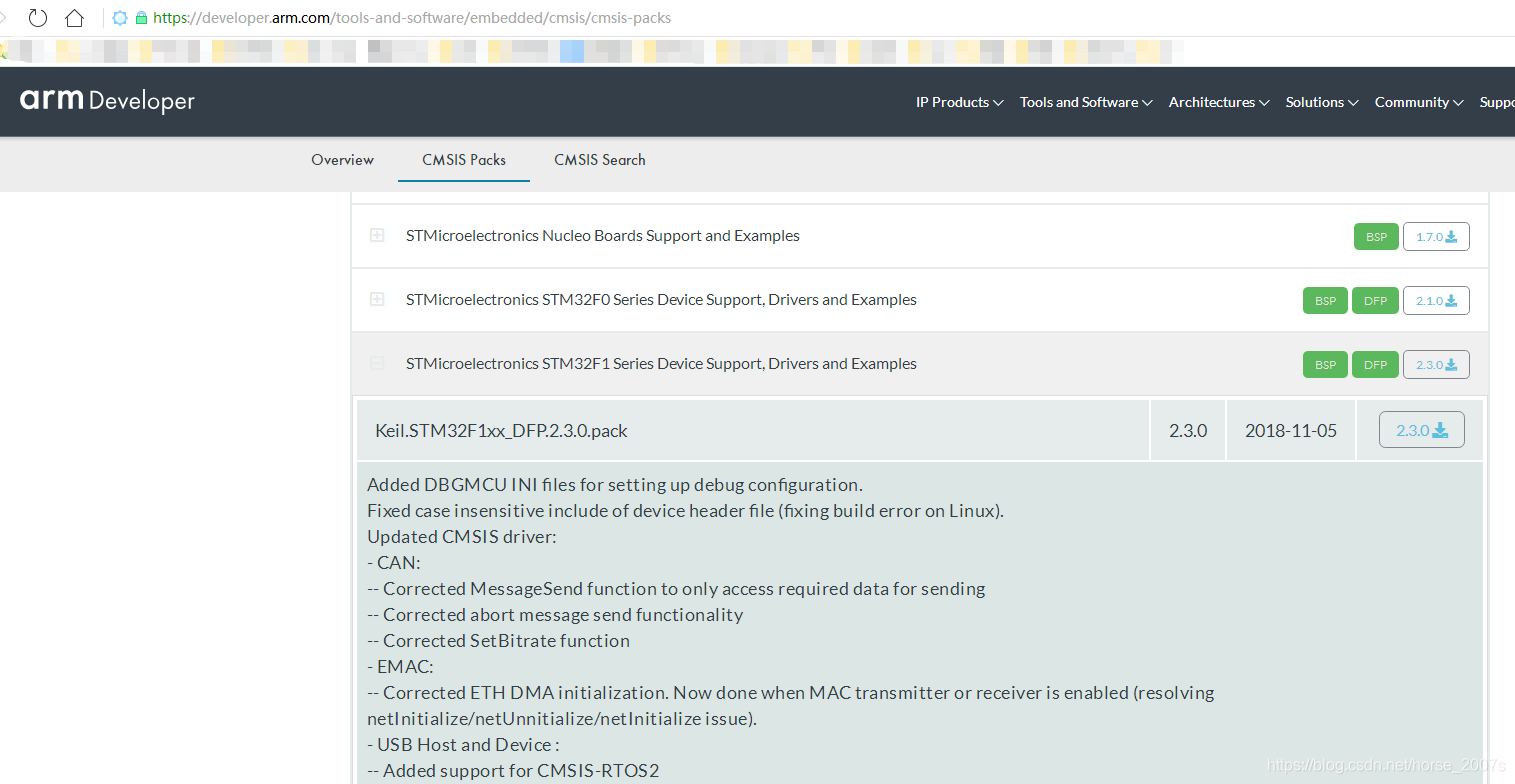Download STM32F1 pack 2.3.0 in header row
The image size is (1515, 784).
[1436, 365]
